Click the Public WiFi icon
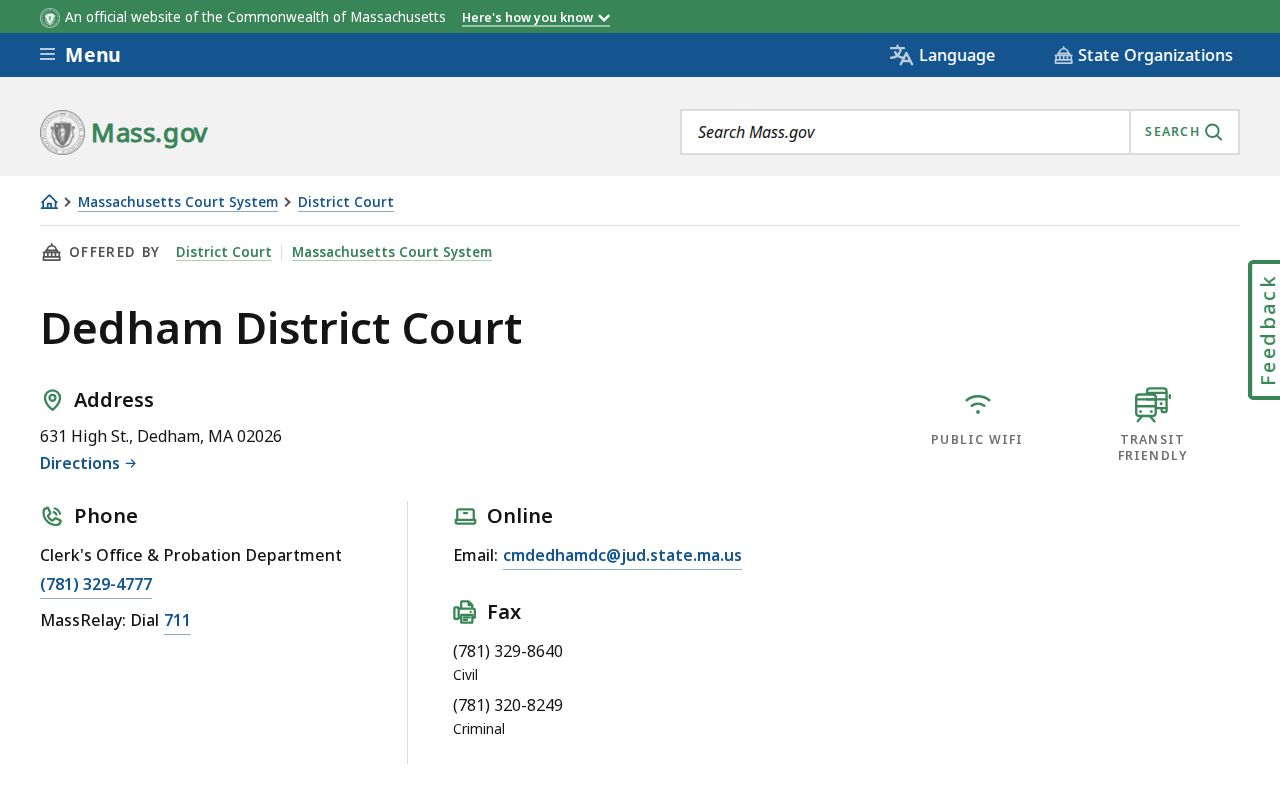The image size is (1280, 800). pos(978,404)
